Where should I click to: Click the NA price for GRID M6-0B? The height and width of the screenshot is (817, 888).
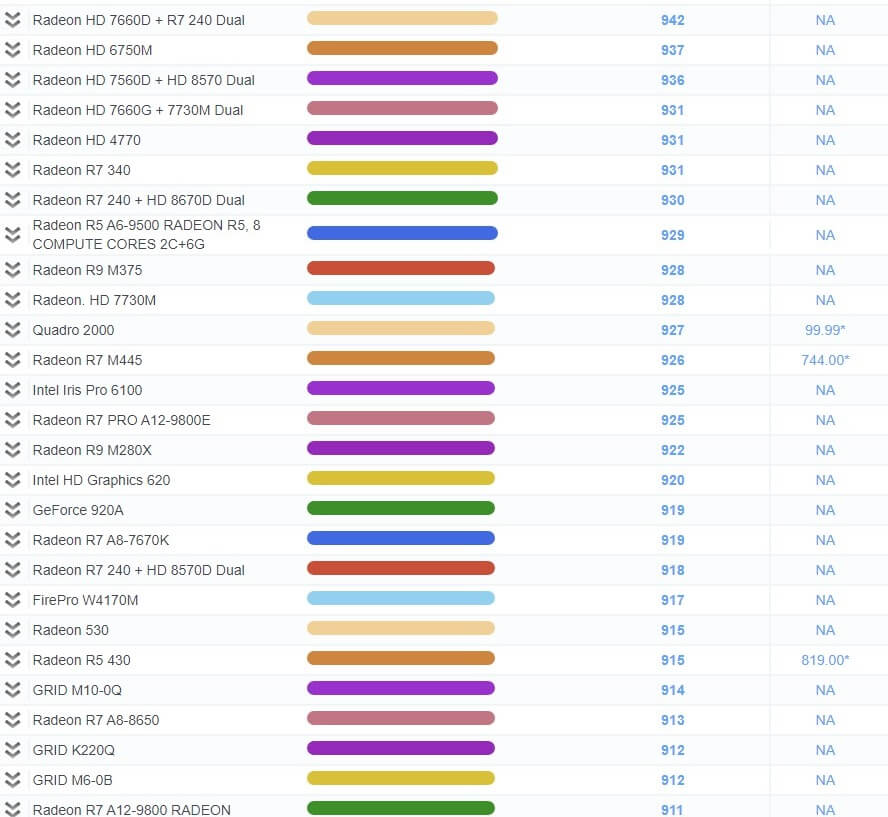tap(825, 780)
